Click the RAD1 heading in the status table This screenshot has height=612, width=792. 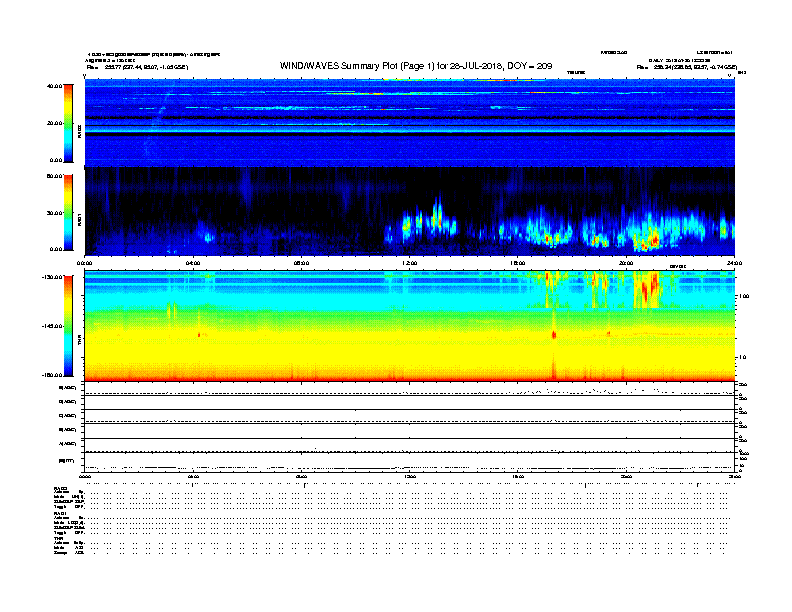click(x=60, y=514)
